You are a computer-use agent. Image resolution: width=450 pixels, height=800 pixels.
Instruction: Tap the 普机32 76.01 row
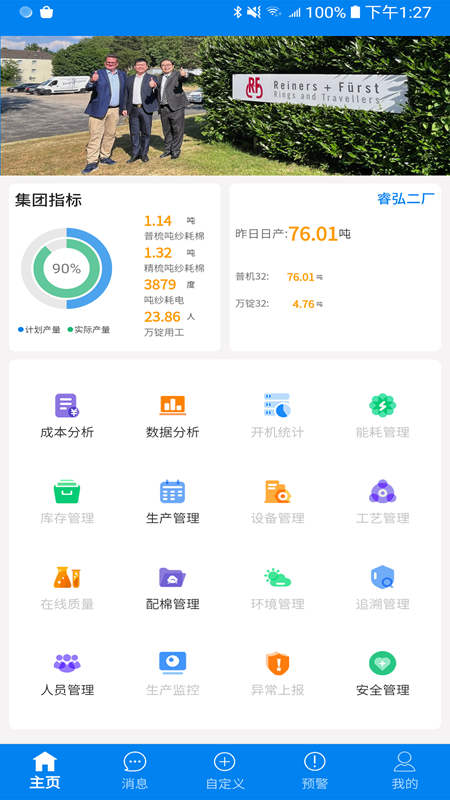pyautogui.click(x=279, y=277)
